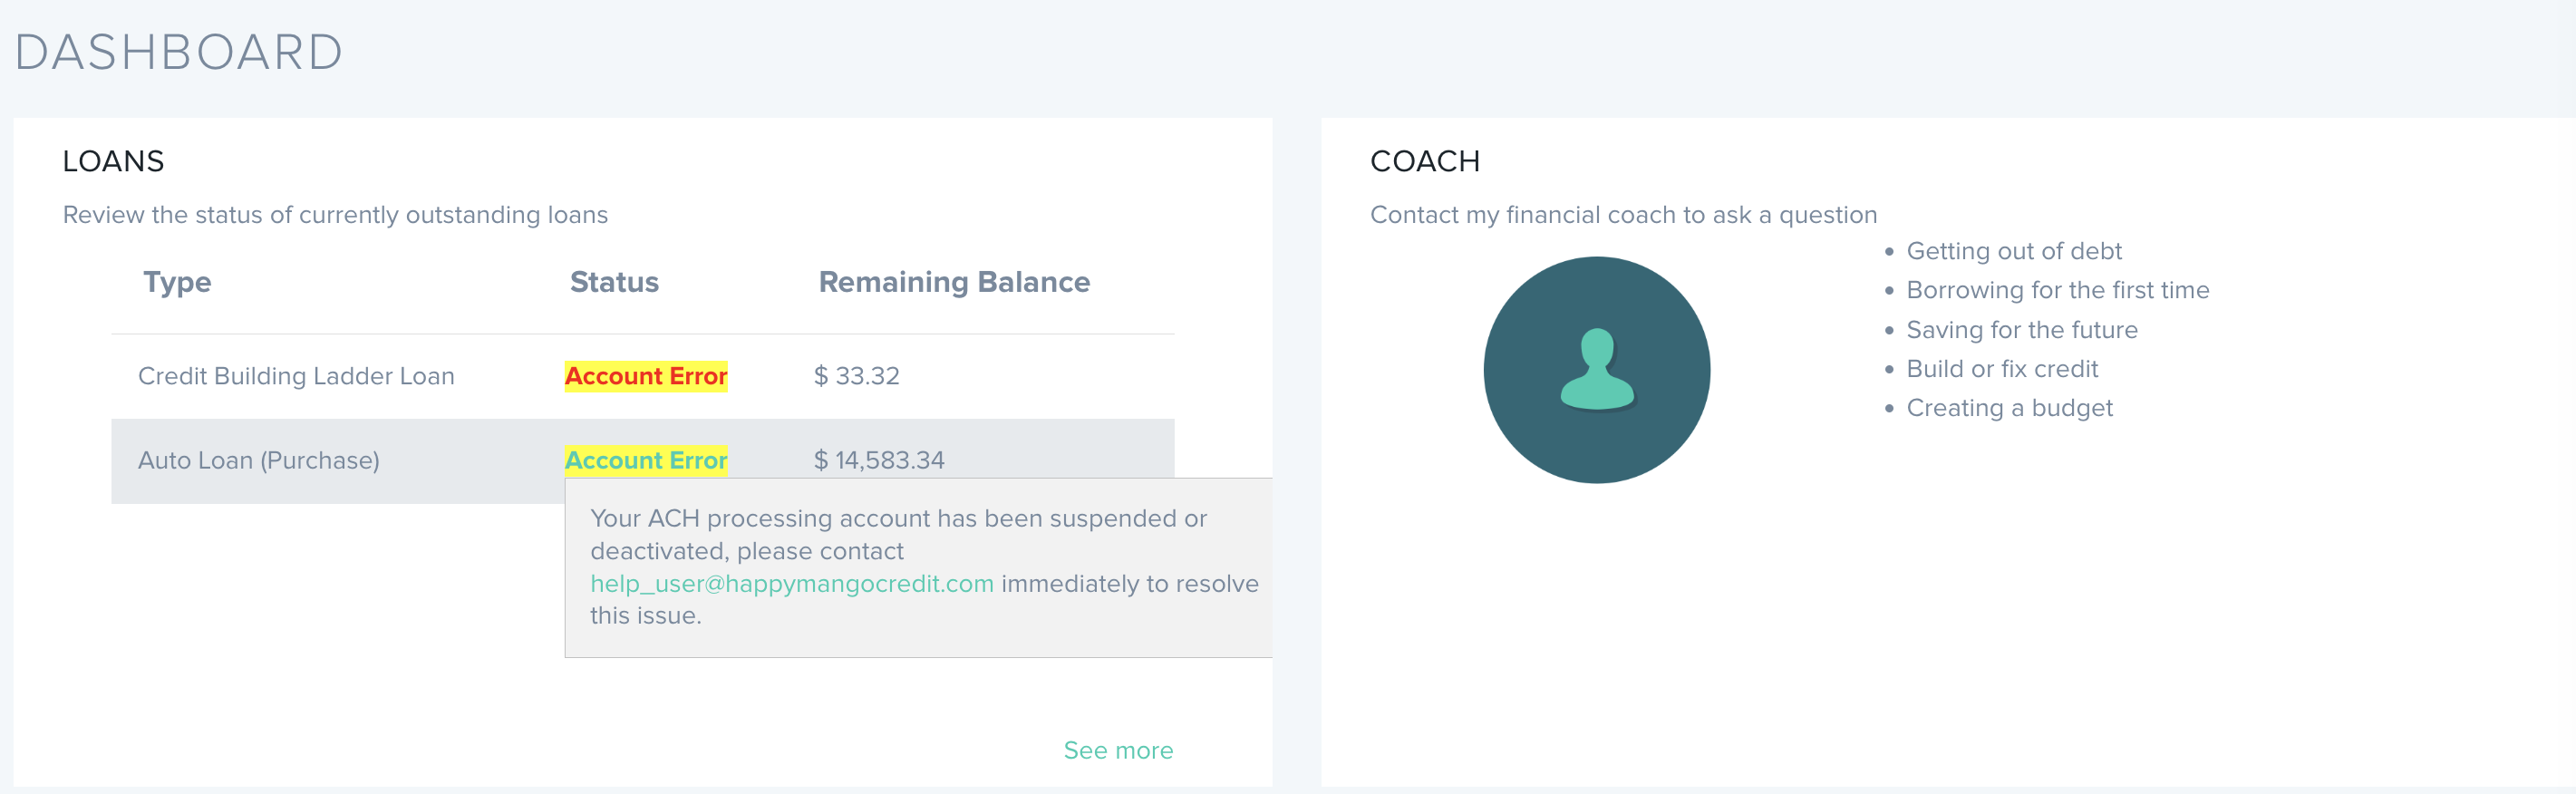Click the $ 14,583.34 remaining balance
Image resolution: width=2576 pixels, height=794 pixels.
[878, 460]
